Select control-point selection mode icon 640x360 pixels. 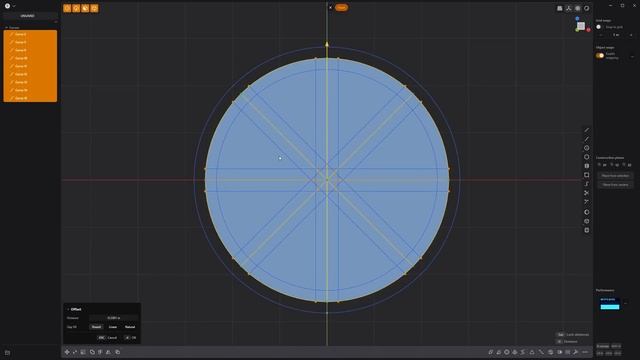coord(67,8)
